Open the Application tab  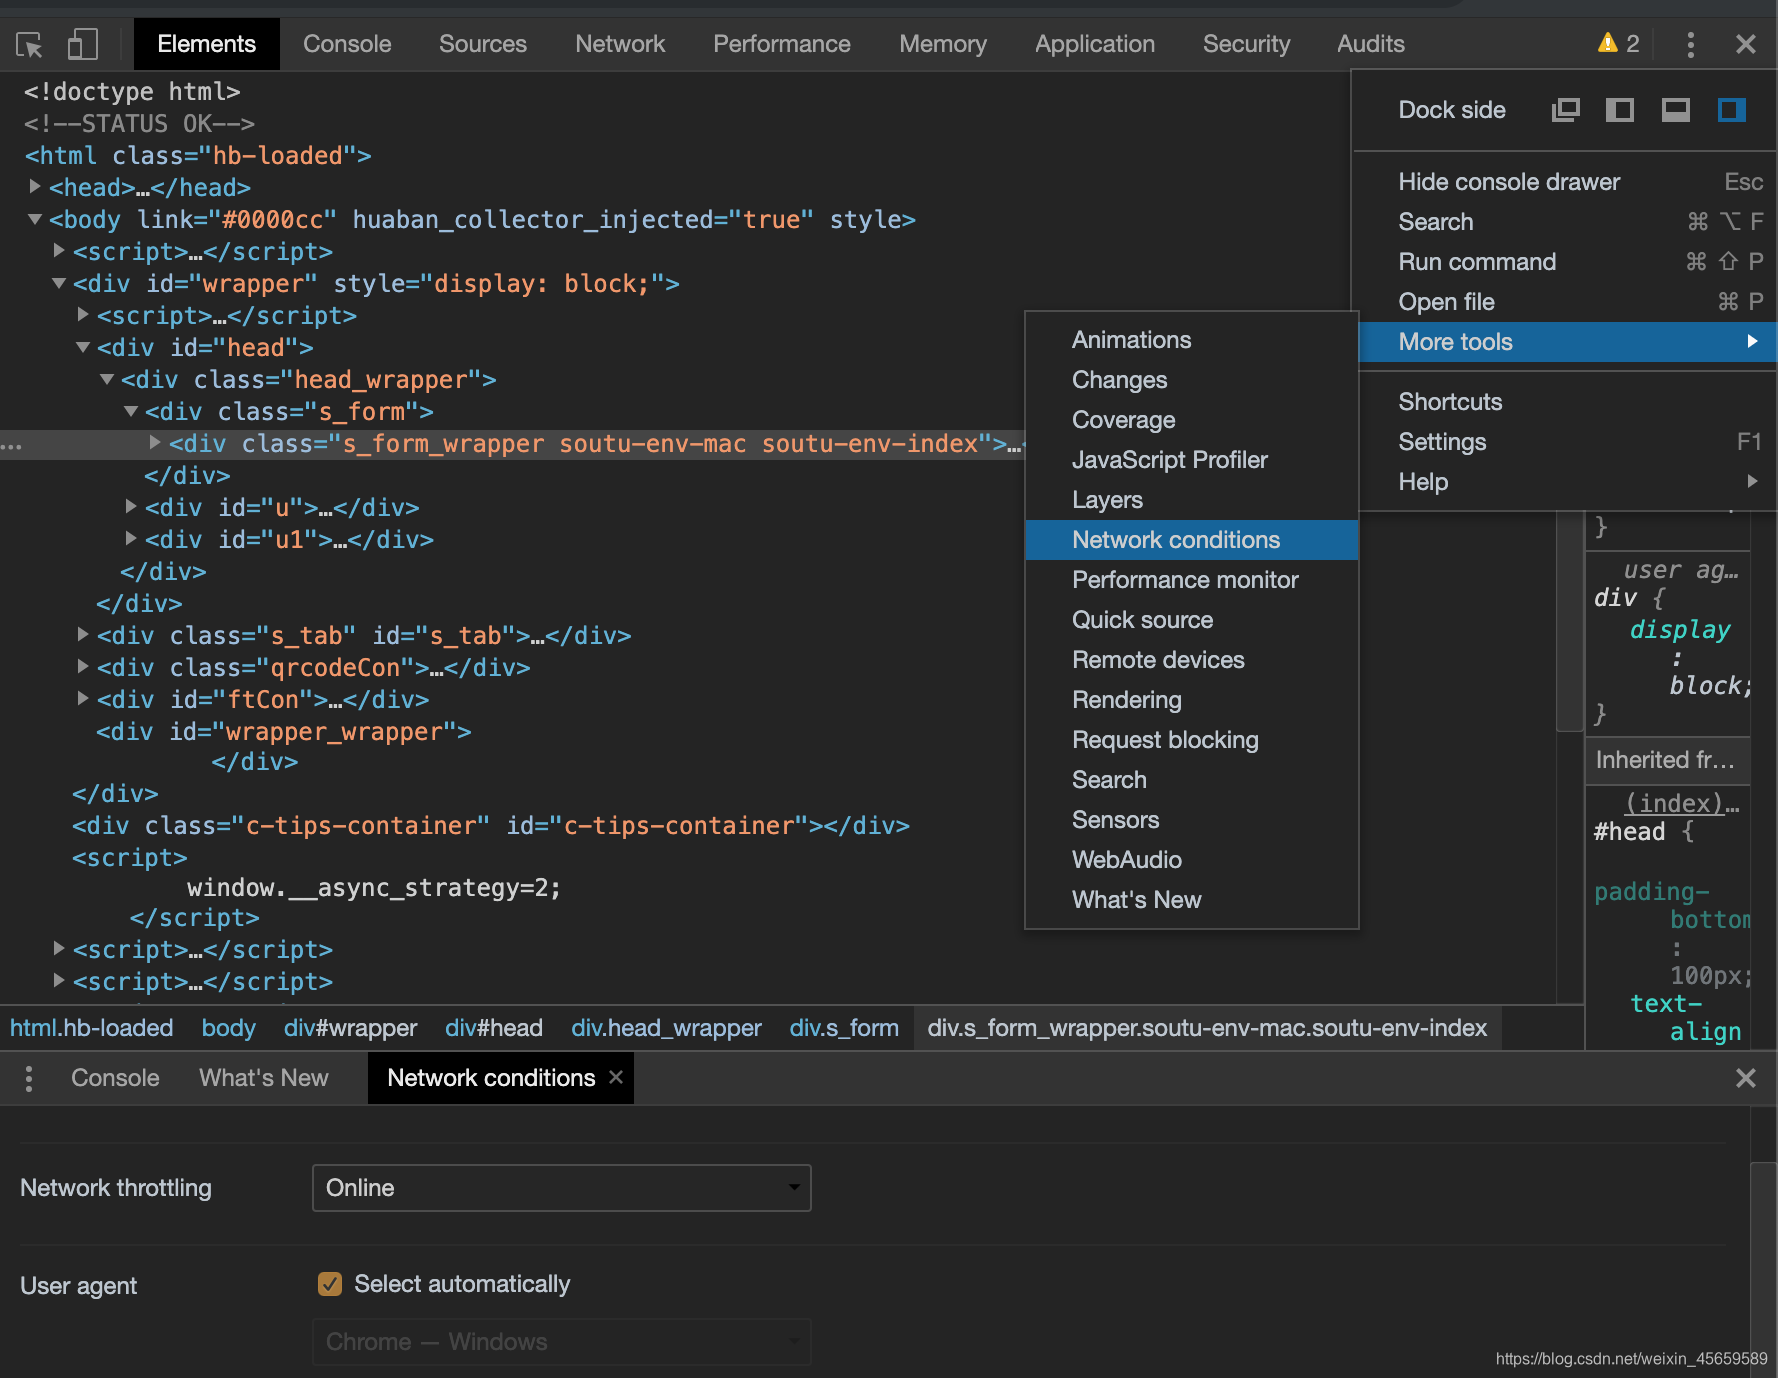pos(1095,44)
